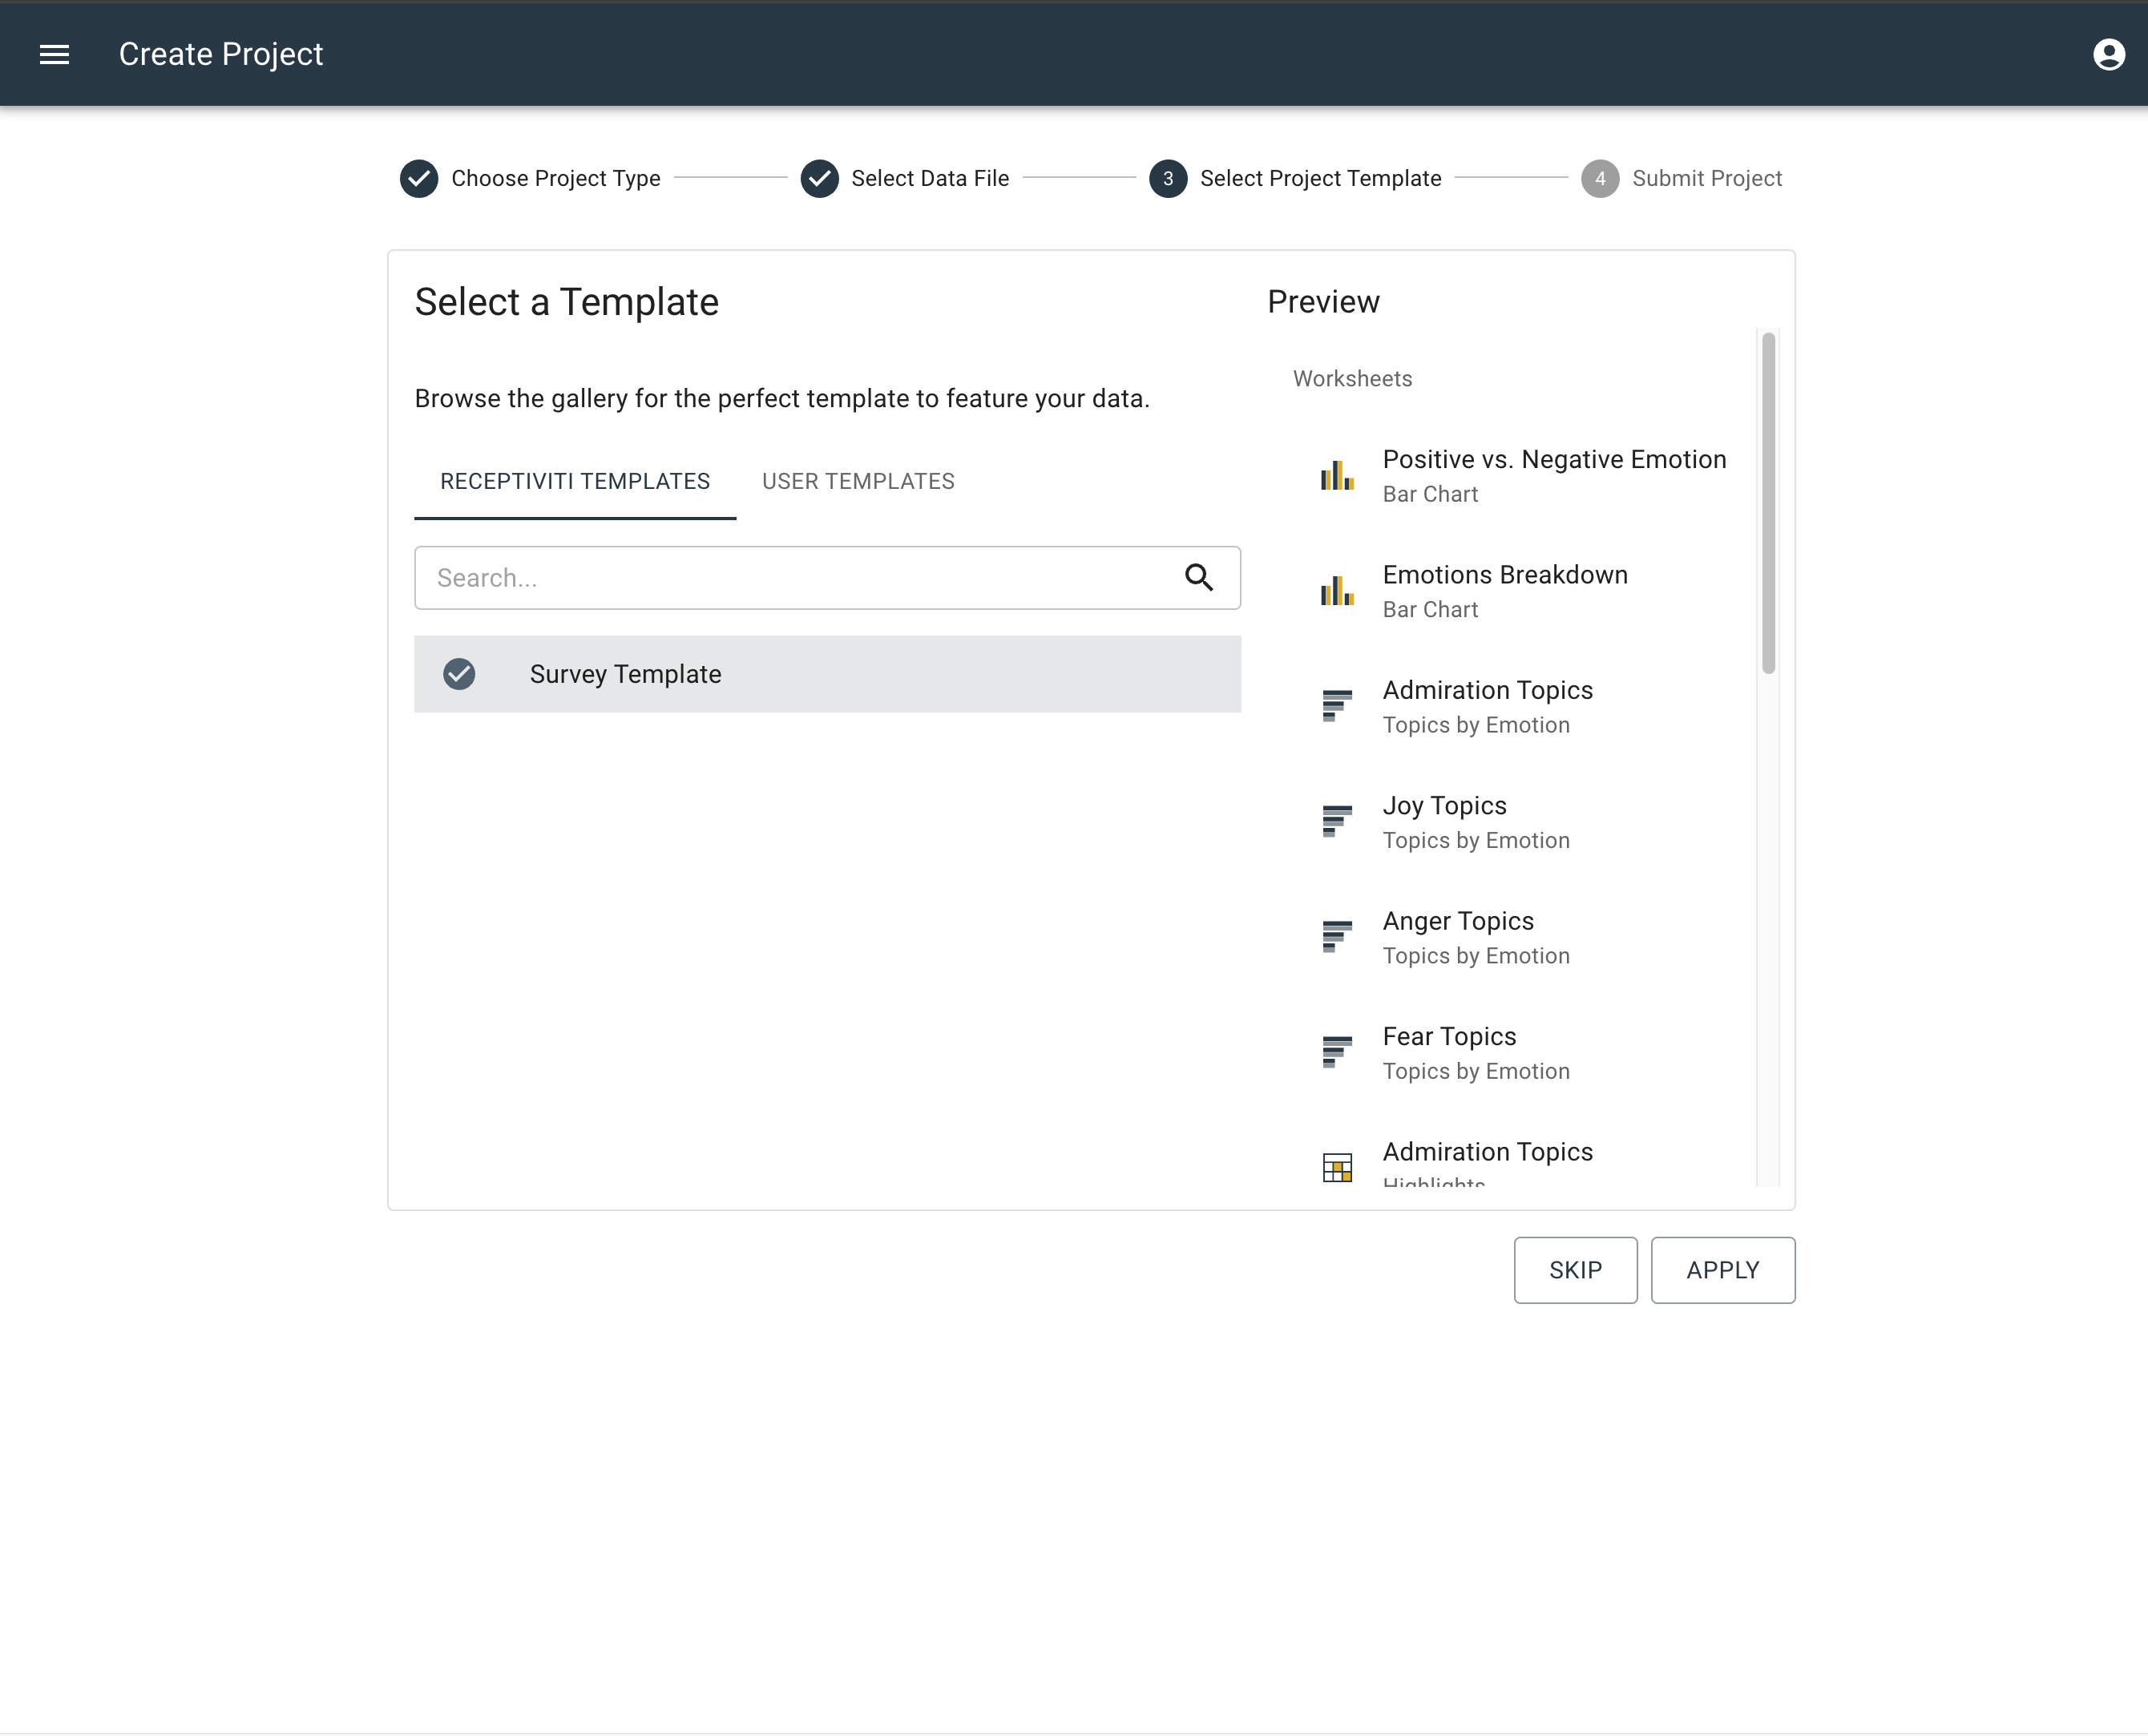Click Emotions Breakdown bar chart icon
Viewport: 2148px width, 1736px height.
coord(1336,591)
